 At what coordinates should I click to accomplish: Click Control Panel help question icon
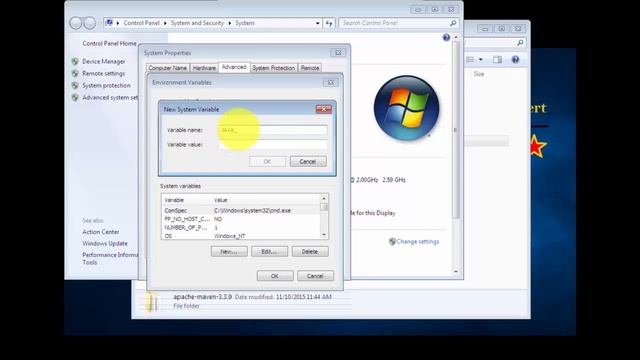tap(446, 38)
